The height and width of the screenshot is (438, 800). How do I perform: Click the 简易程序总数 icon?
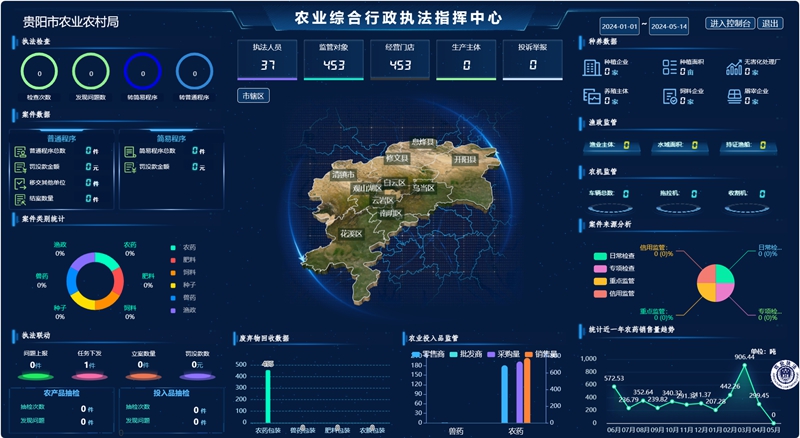coord(130,152)
